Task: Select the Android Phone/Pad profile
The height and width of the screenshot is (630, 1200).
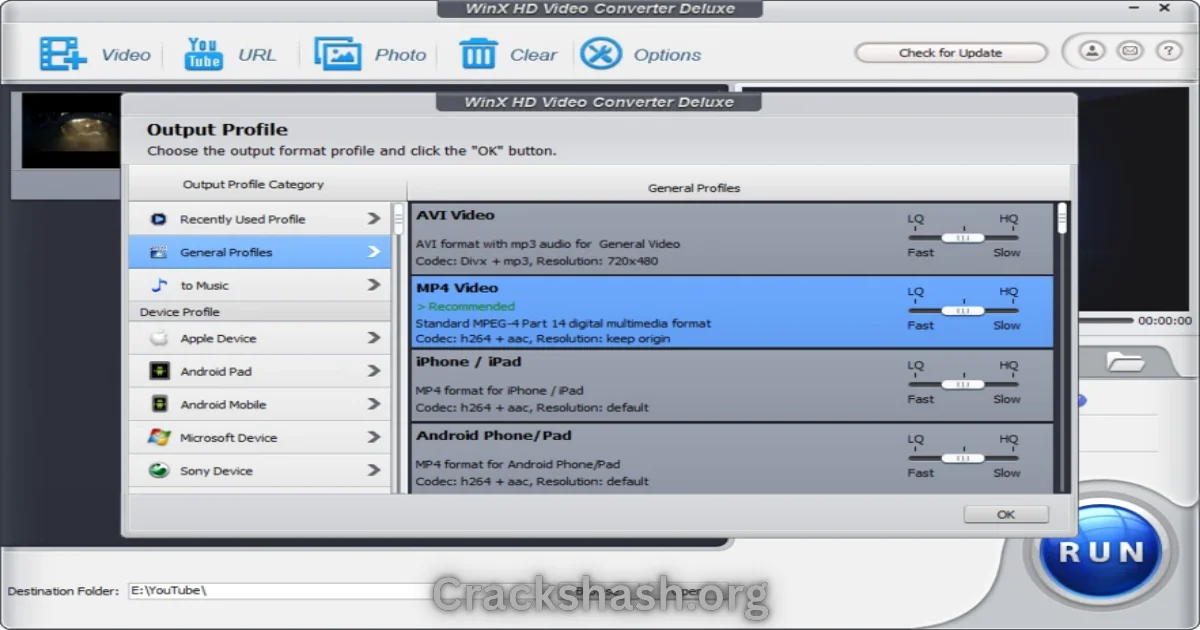Action: (732, 458)
